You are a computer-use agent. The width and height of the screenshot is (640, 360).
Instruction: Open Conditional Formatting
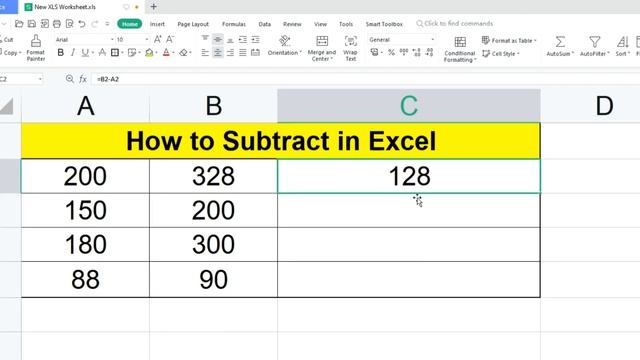click(460, 49)
